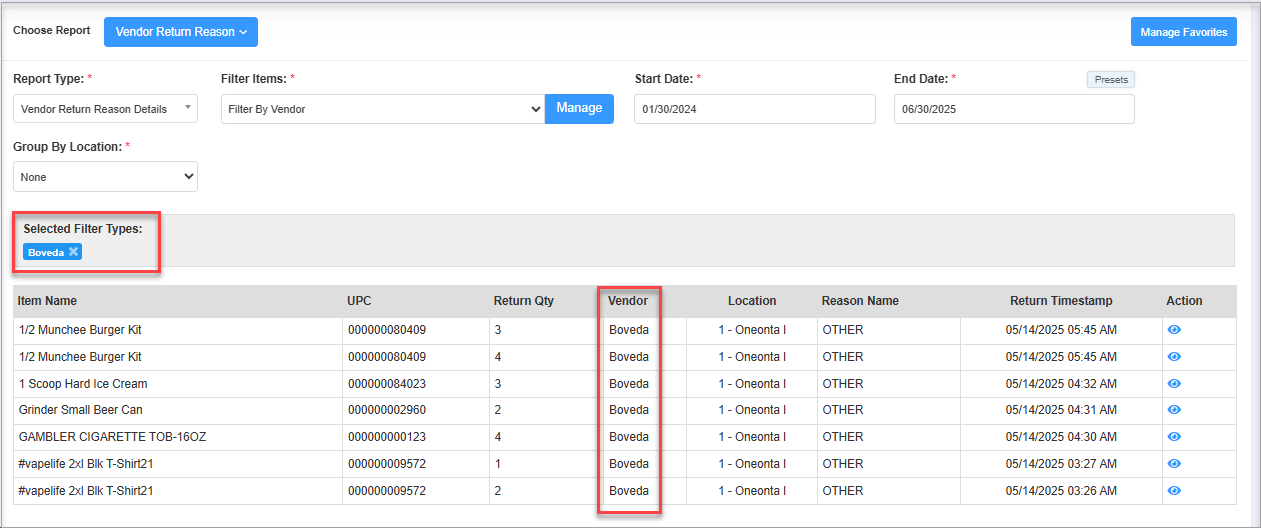Open eye icon for return at 03:26 AM
Viewport: 1261px width, 528px height.
pos(1174,491)
